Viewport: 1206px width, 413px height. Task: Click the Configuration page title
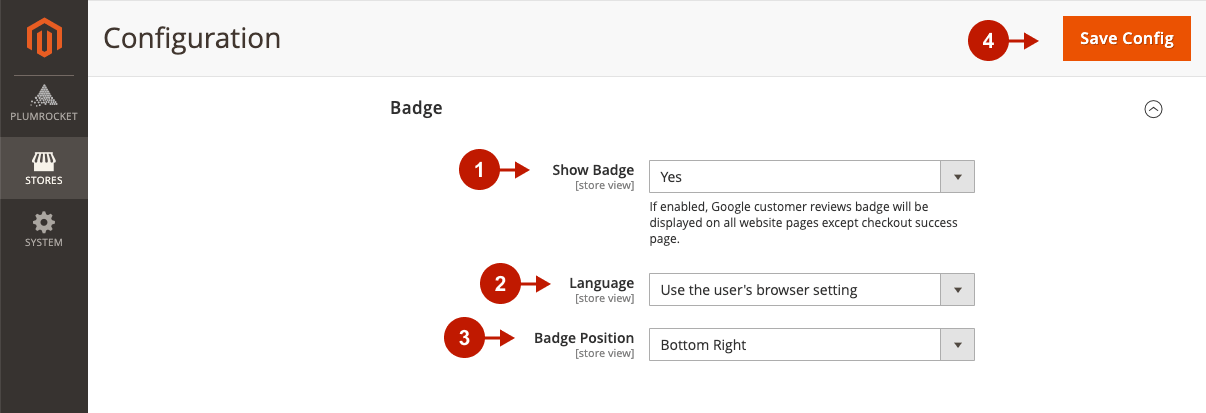[x=192, y=39]
